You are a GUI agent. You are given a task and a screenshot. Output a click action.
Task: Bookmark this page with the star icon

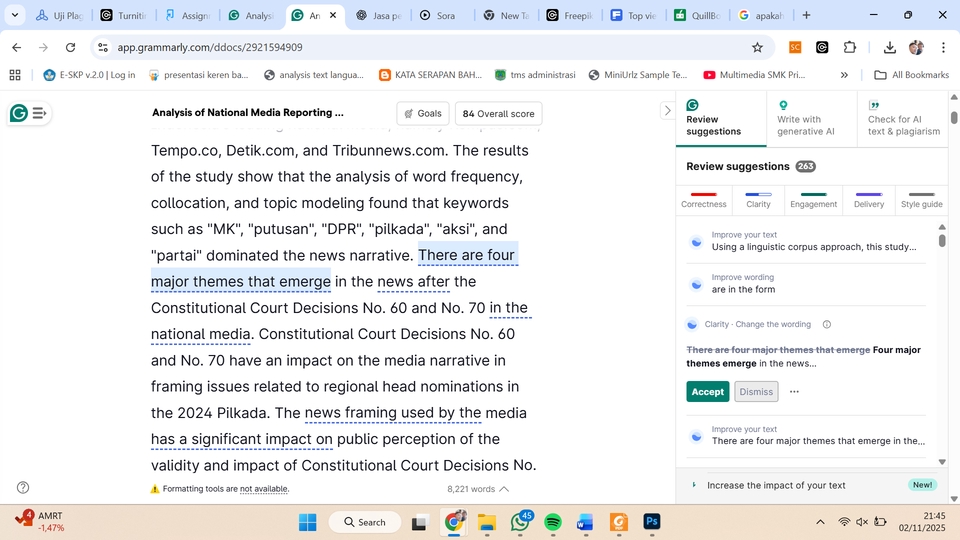click(x=757, y=47)
